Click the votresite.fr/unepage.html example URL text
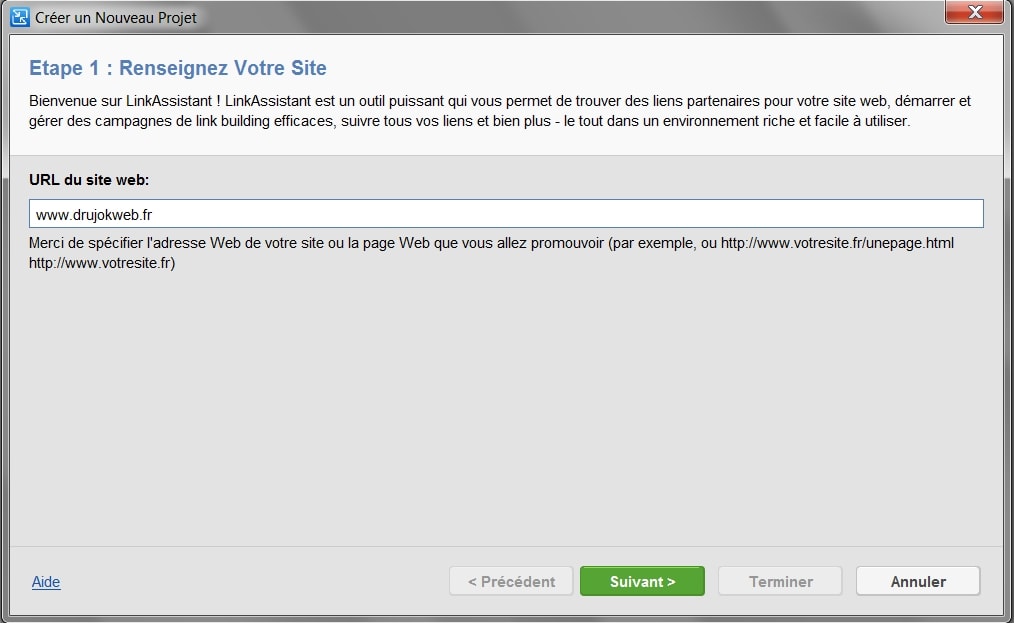1014x623 pixels. [x=837, y=243]
